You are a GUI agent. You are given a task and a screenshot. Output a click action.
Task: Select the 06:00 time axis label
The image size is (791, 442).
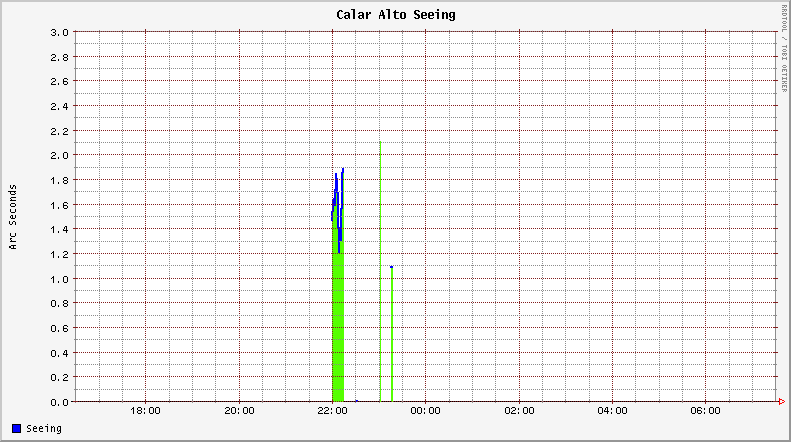click(x=705, y=411)
